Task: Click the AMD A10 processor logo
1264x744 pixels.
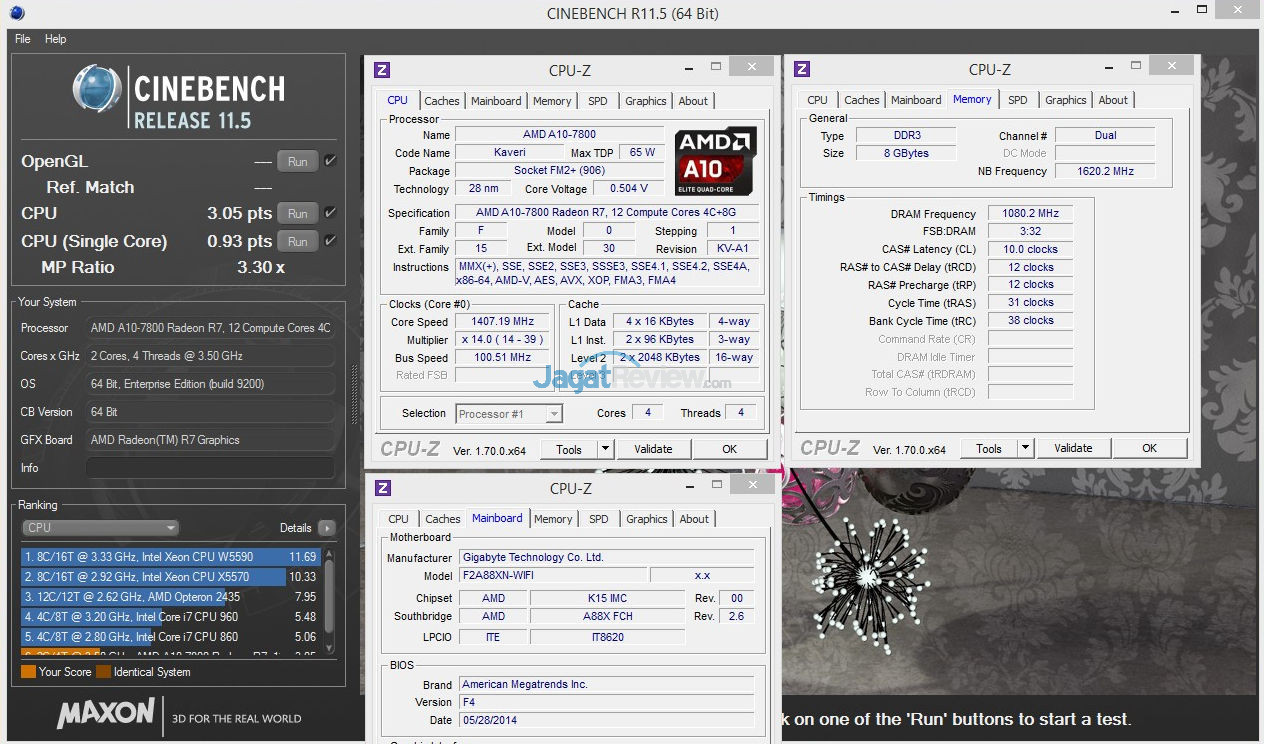Action: [715, 160]
